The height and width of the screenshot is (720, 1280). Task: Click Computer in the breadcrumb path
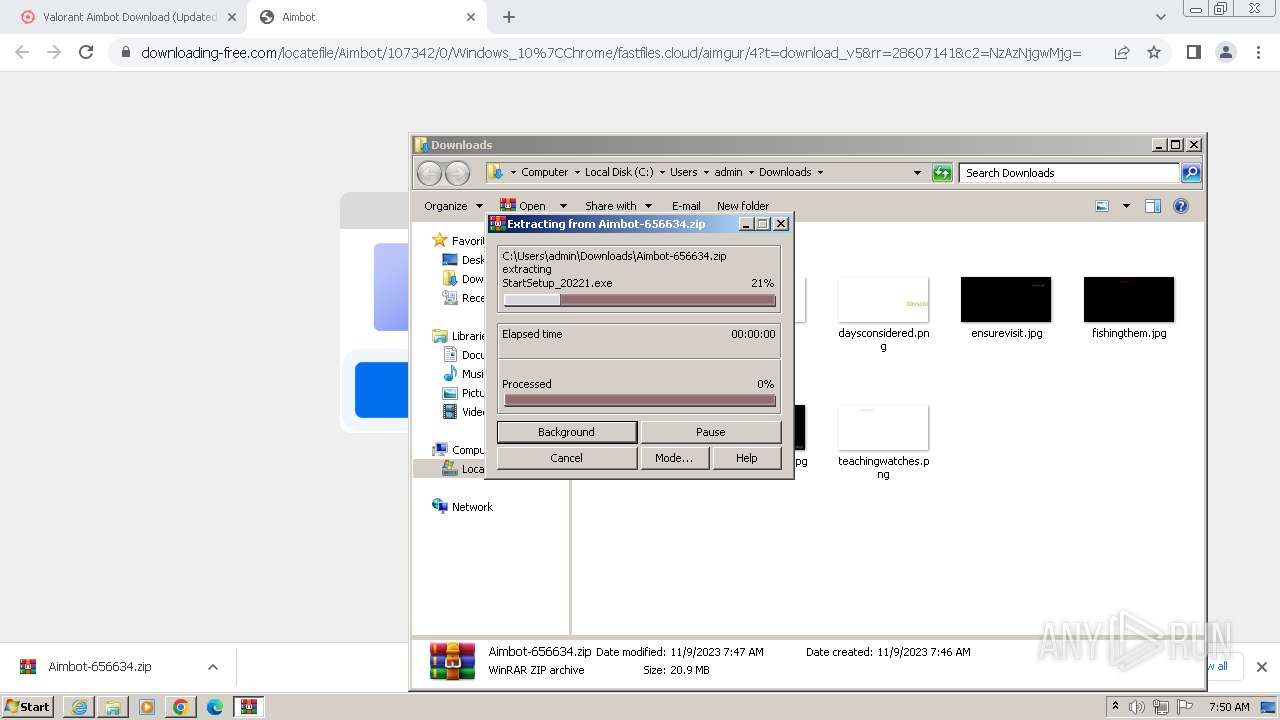click(544, 172)
